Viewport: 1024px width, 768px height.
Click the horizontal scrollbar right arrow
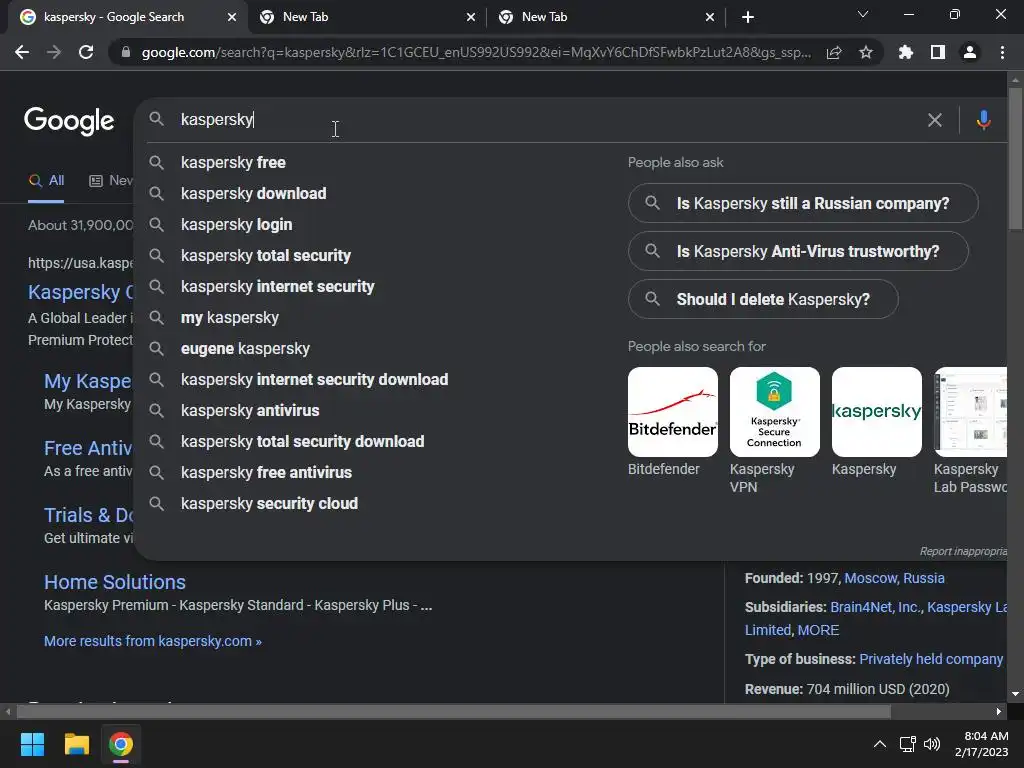pyautogui.click(x=999, y=711)
